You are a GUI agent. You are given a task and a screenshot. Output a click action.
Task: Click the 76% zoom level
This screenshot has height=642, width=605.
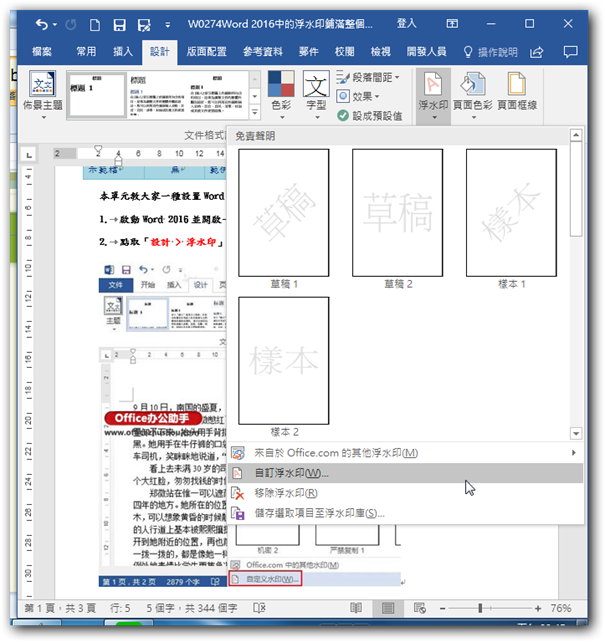pyautogui.click(x=560, y=608)
